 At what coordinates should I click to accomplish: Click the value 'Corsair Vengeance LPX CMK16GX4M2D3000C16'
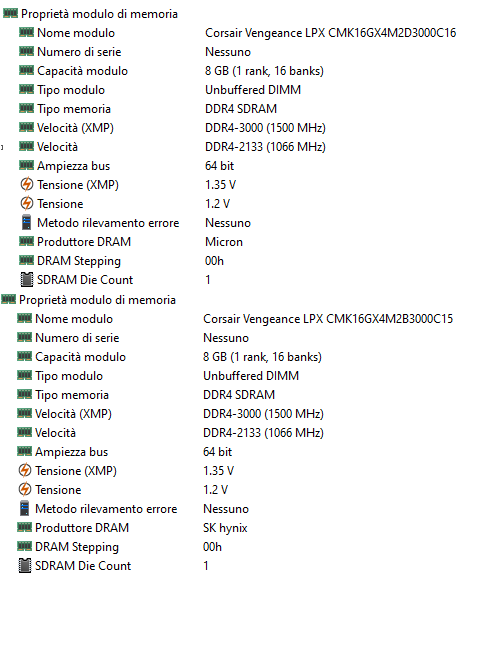click(x=330, y=33)
